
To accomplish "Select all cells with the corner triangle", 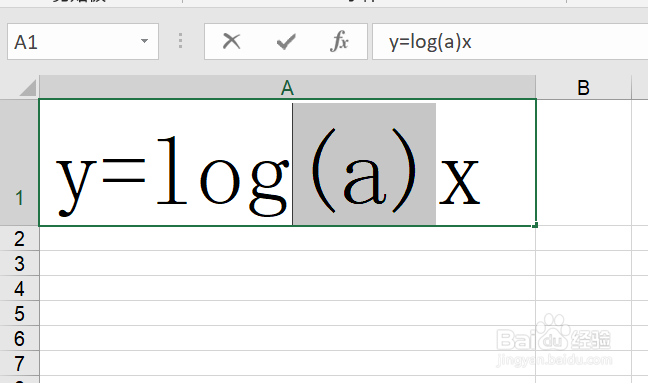I will click(x=28, y=88).
